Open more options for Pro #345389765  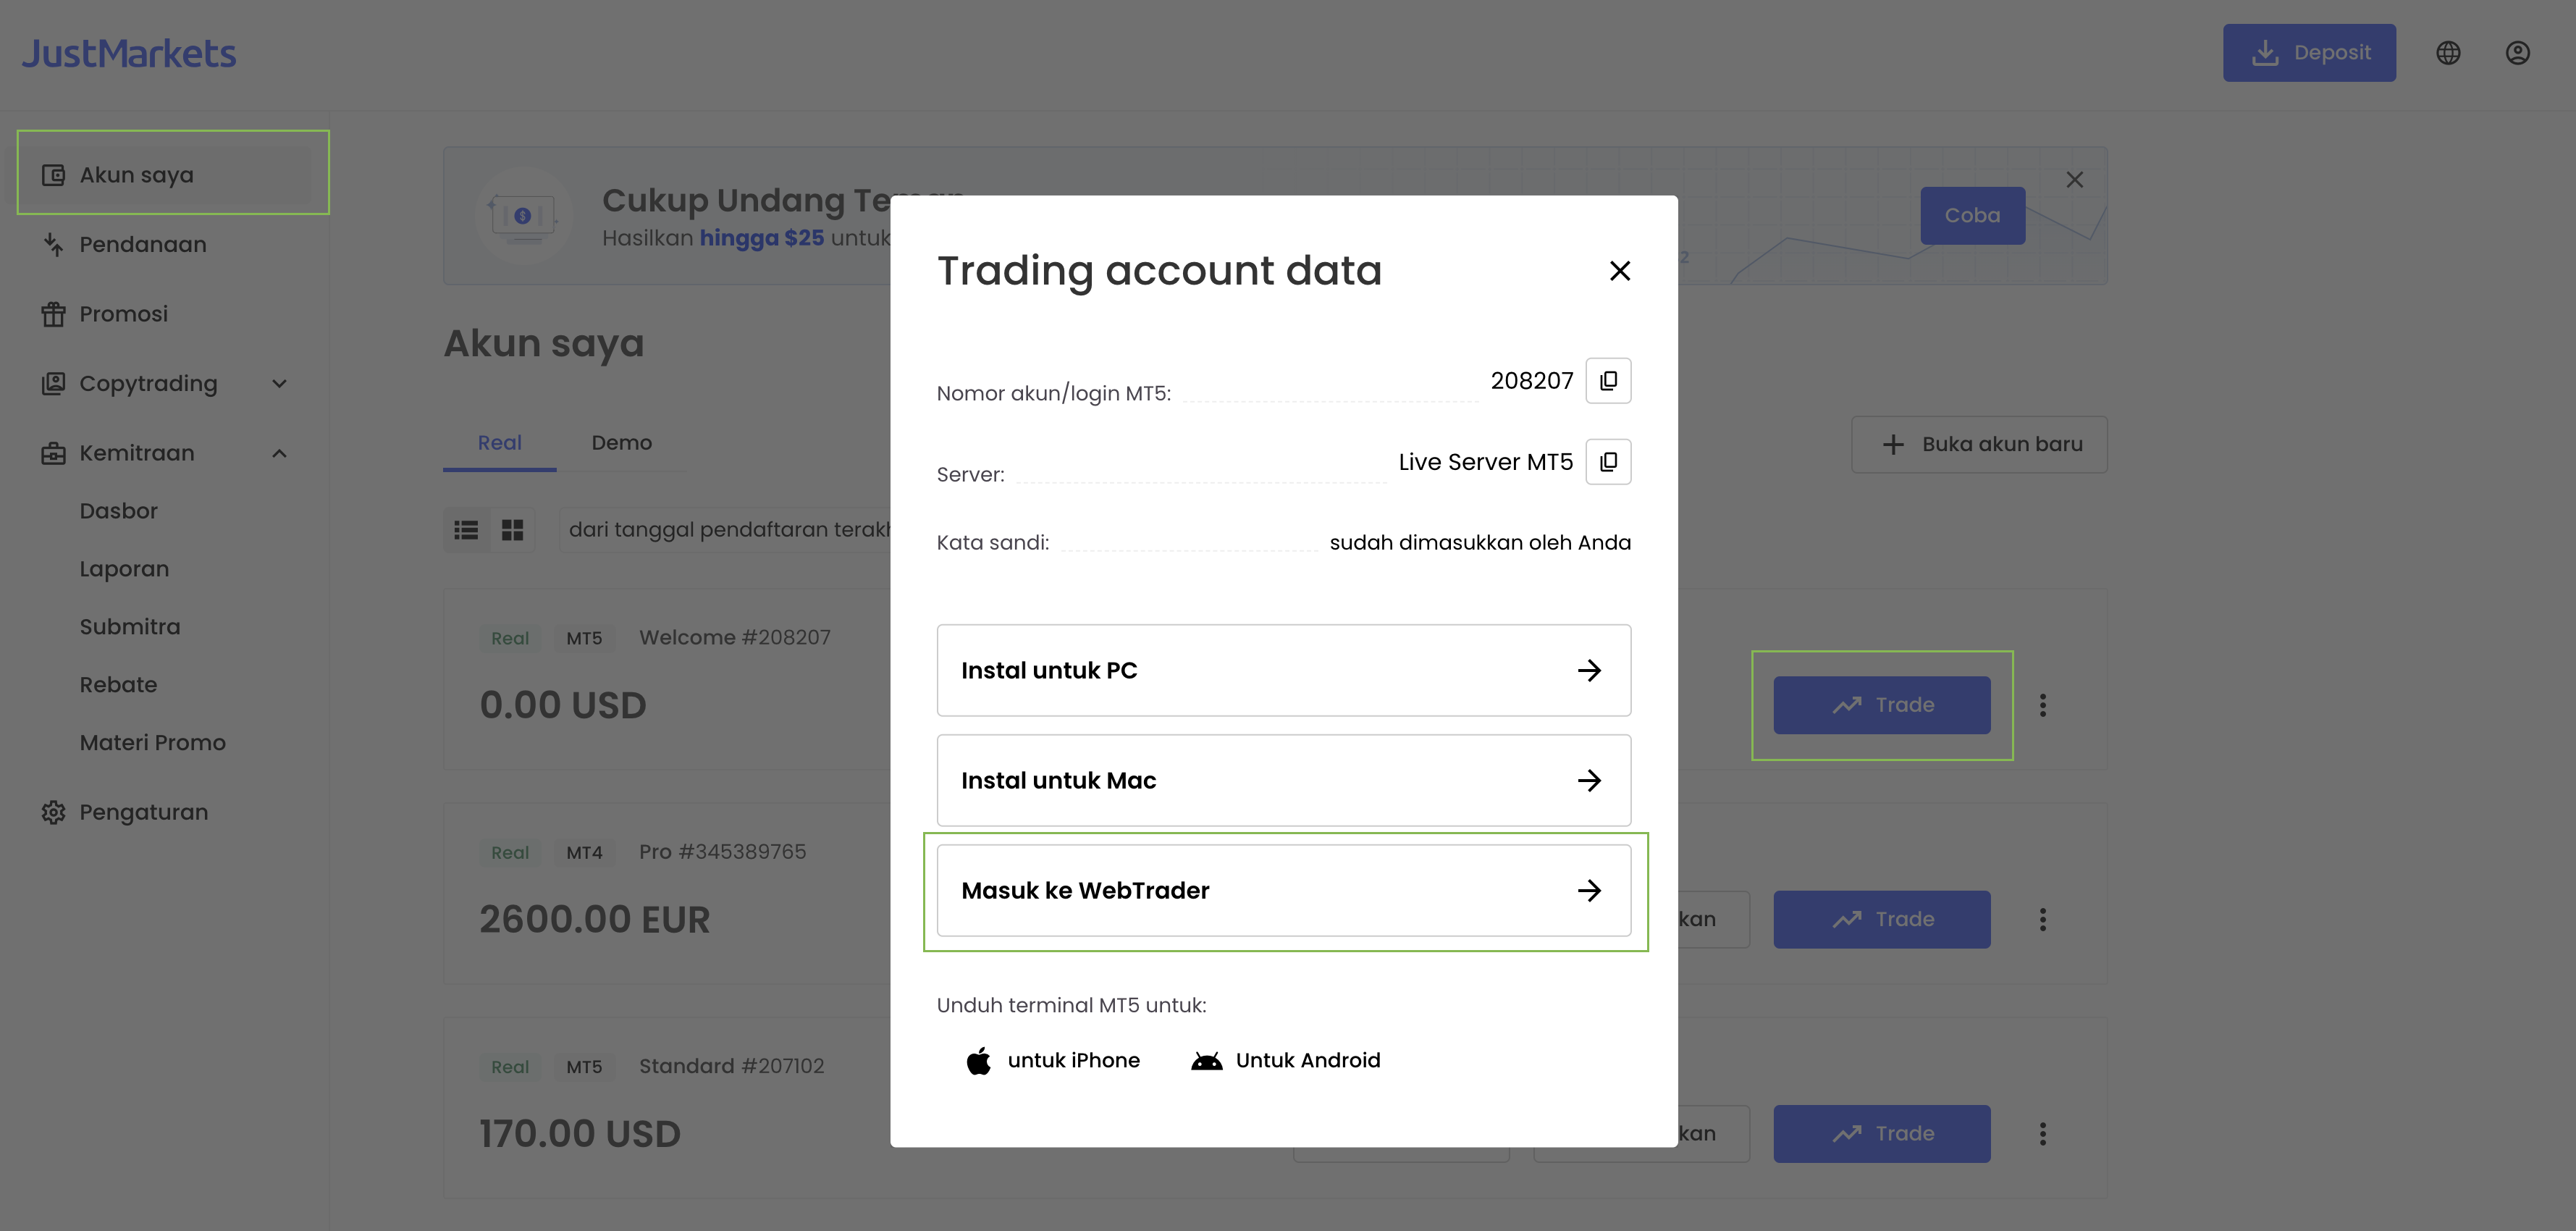(x=2042, y=919)
